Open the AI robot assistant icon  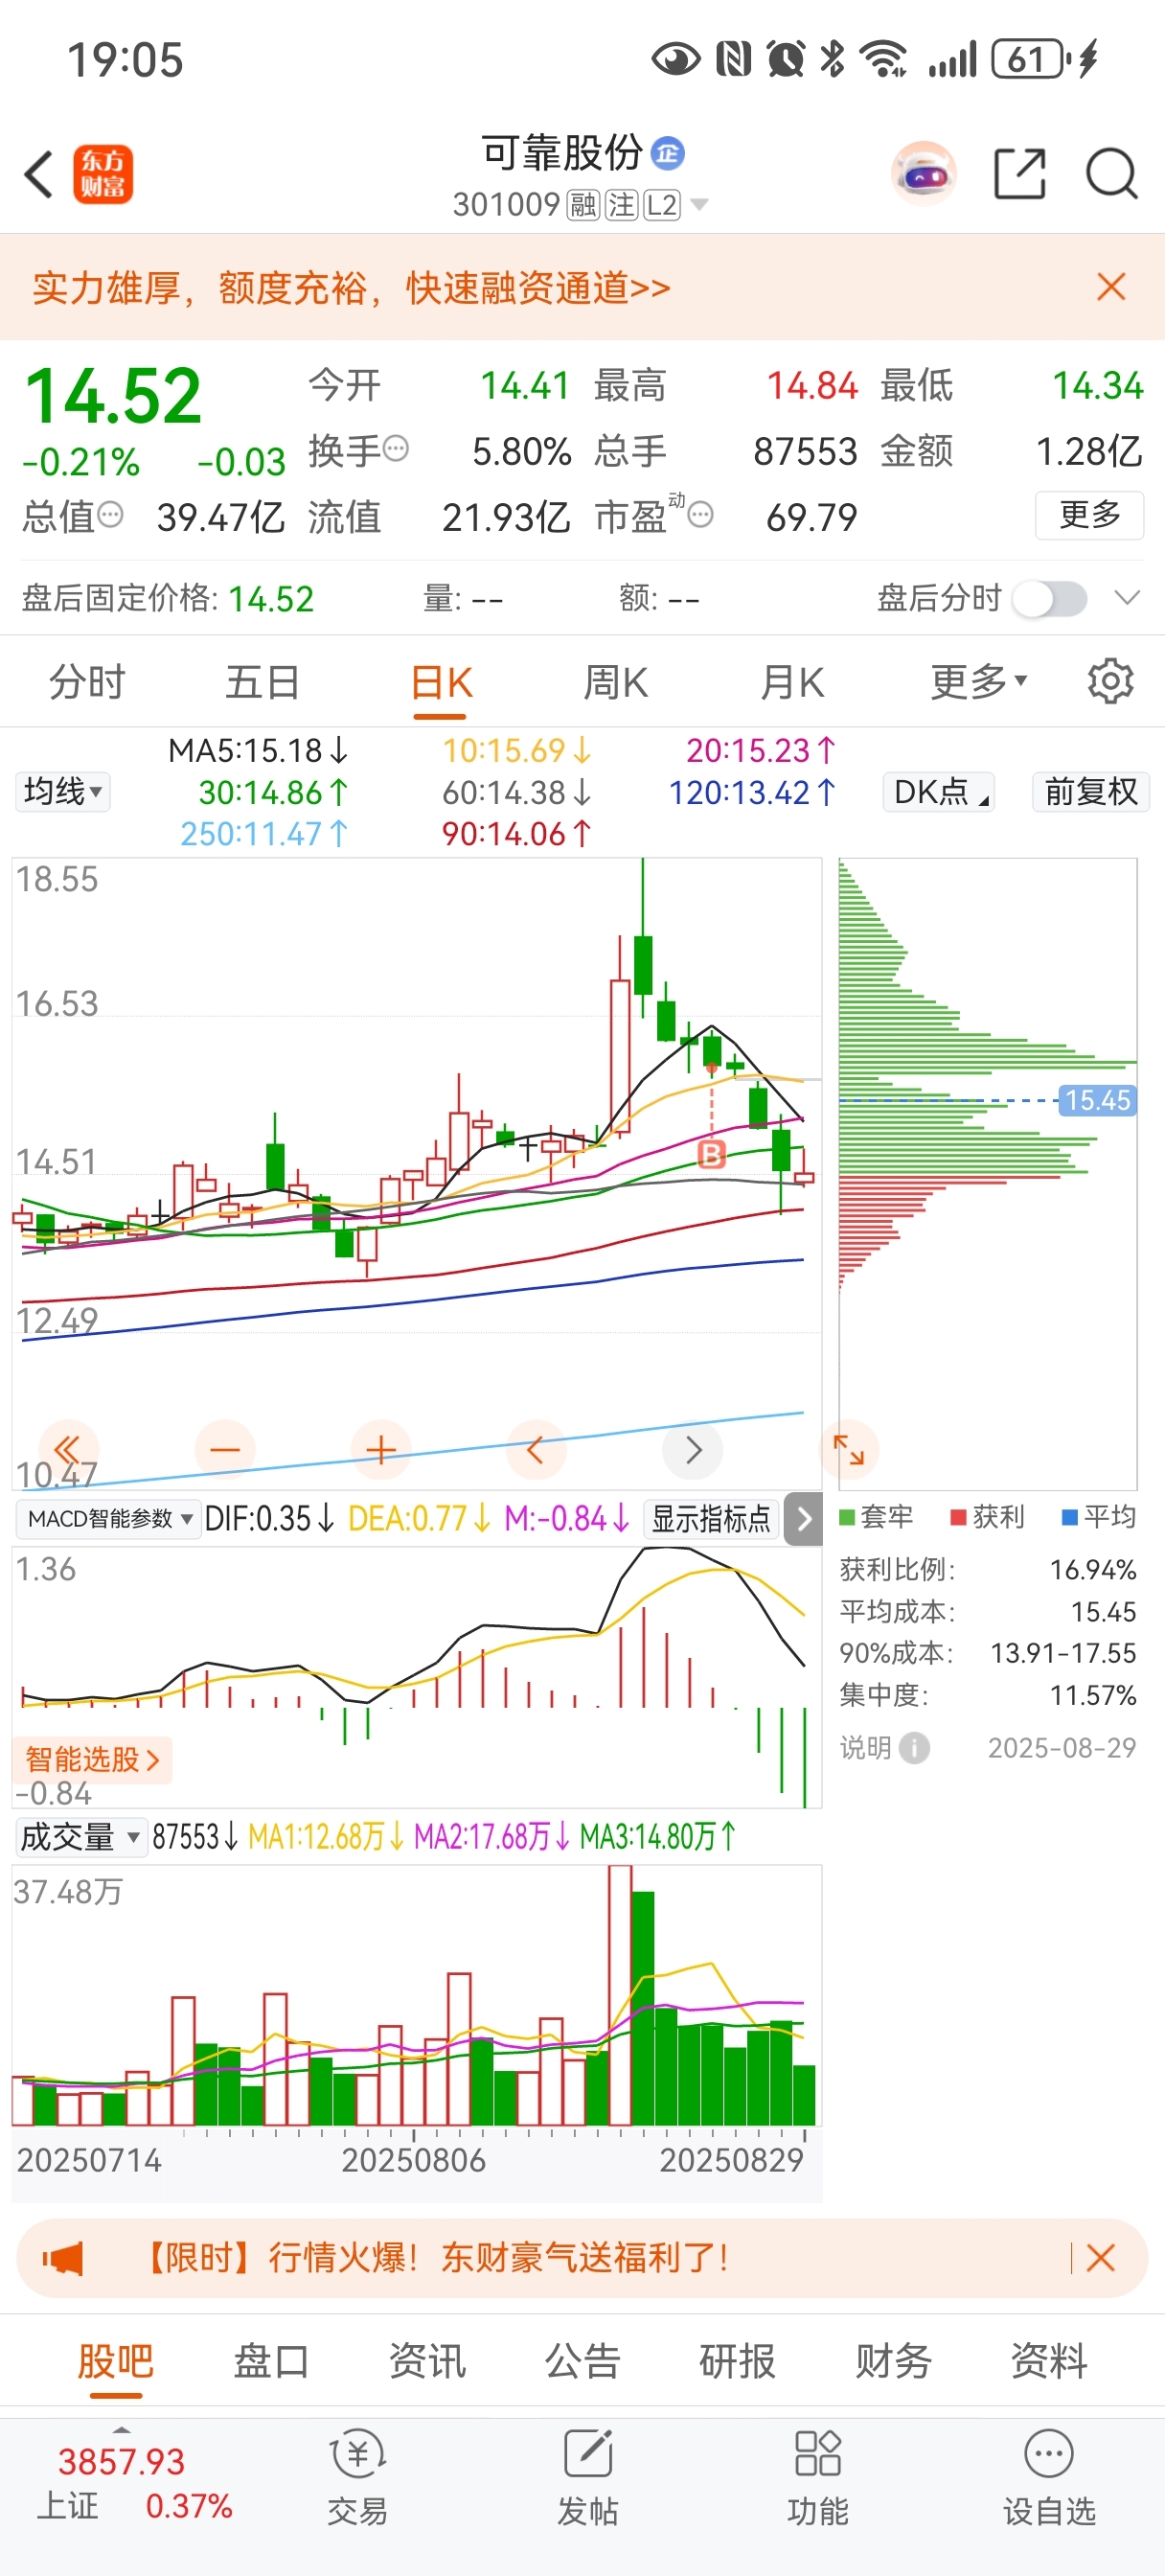[x=923, y=174]
